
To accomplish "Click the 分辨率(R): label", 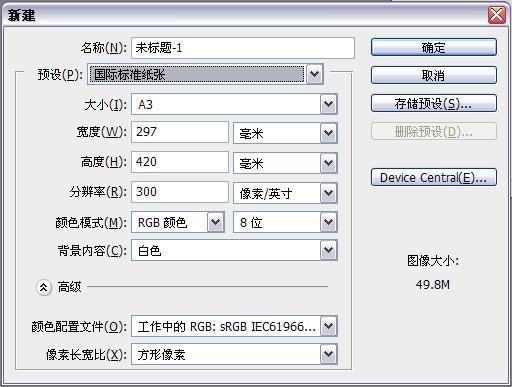I will point(98,192).
